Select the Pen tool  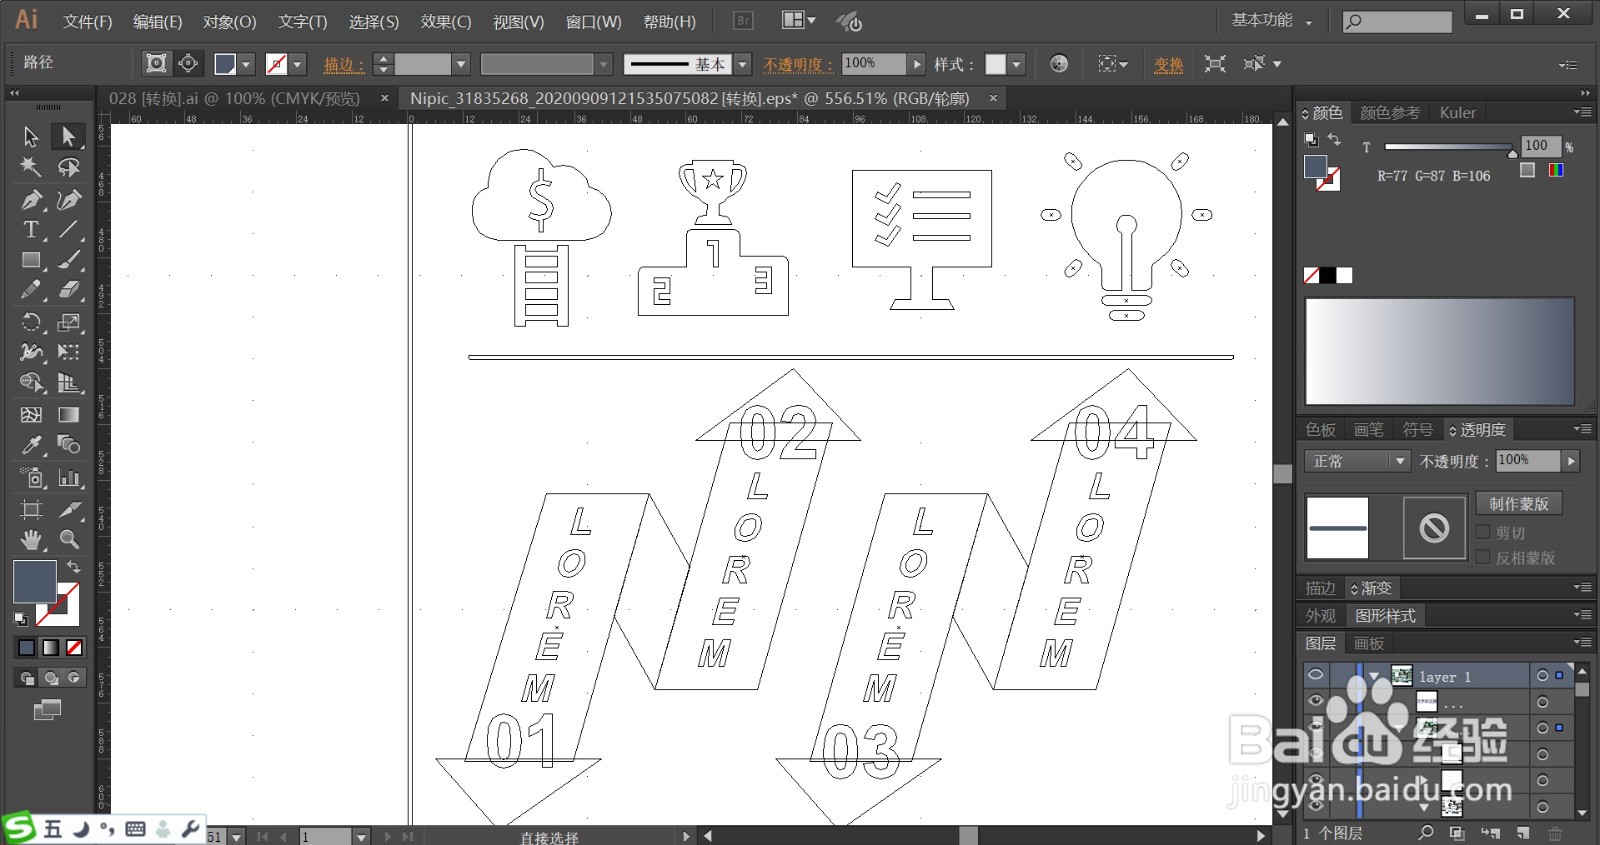tap(31, 199)
